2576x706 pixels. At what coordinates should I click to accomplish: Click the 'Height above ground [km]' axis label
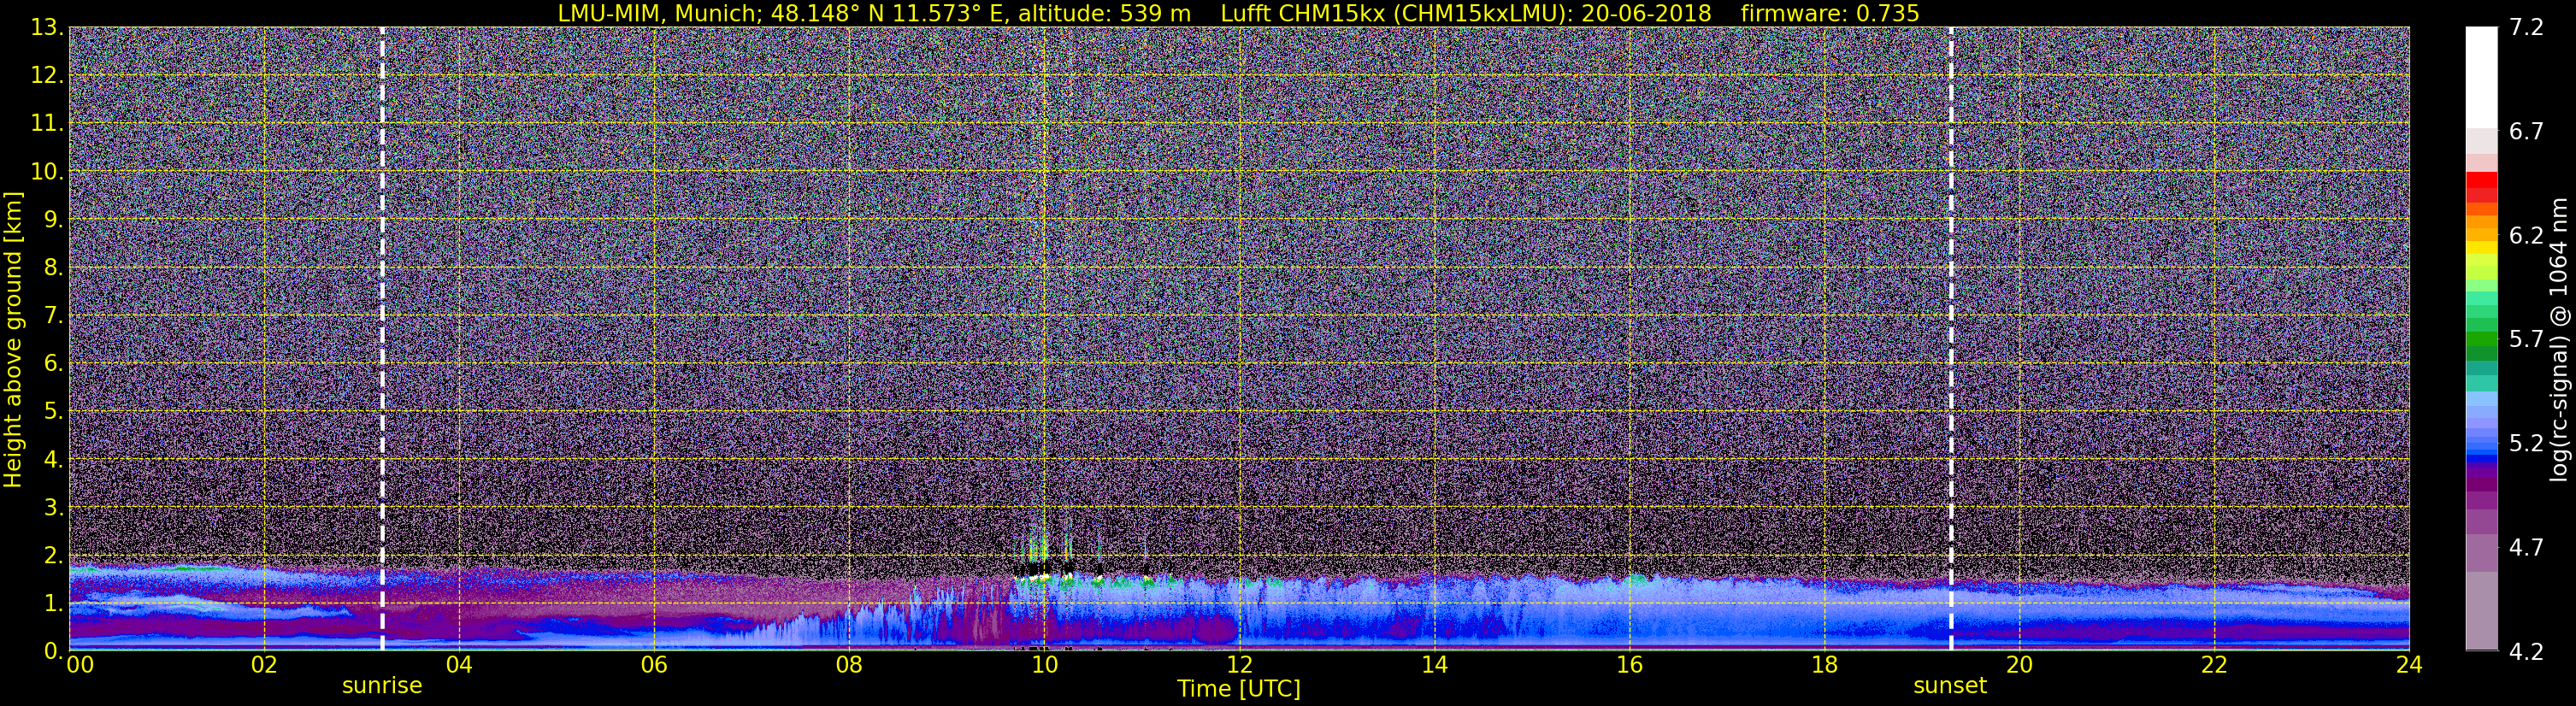pyautogui.click(x=13, y=339)
